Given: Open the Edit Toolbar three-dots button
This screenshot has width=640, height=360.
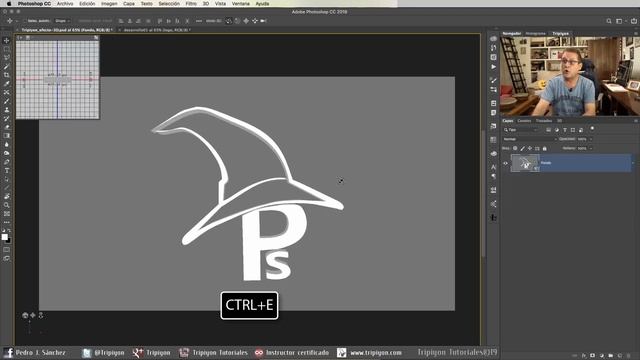Looking at the screenshot, I should point(7,222).
